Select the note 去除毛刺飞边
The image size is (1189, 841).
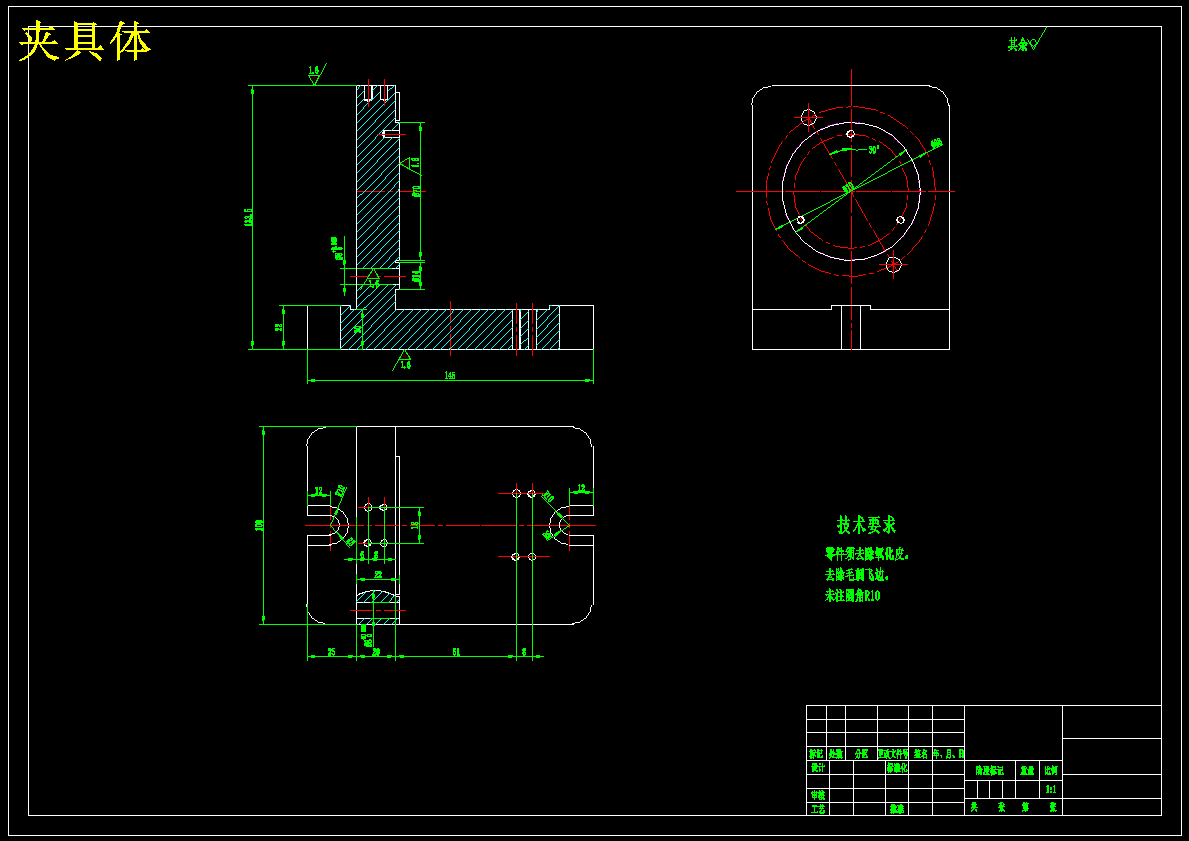[857, 575]
